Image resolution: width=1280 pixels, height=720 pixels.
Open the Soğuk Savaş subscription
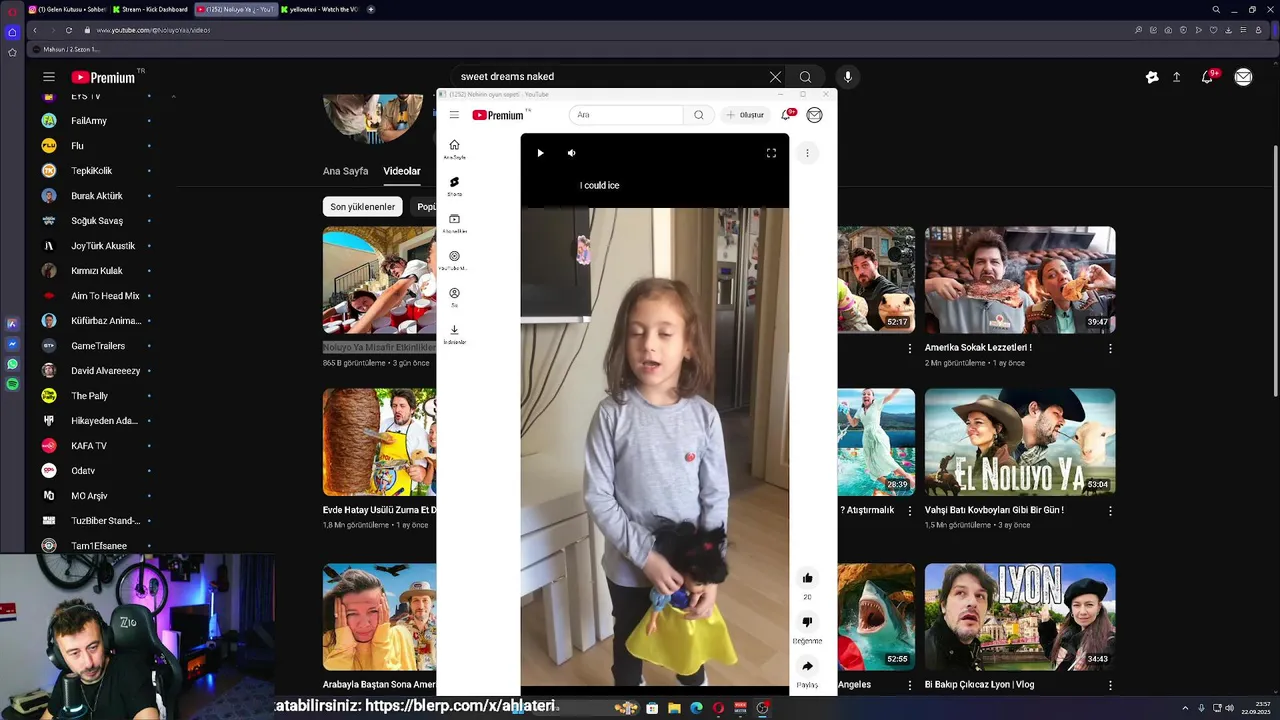pos(95,221)
